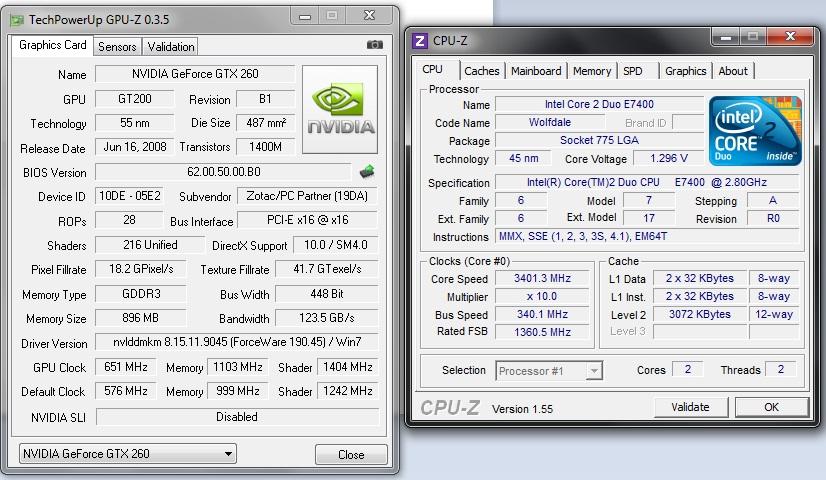The image size is (826, 480).
Task: Click the CPU-Z title bar Z icon
Action: [x=420, y=41]
